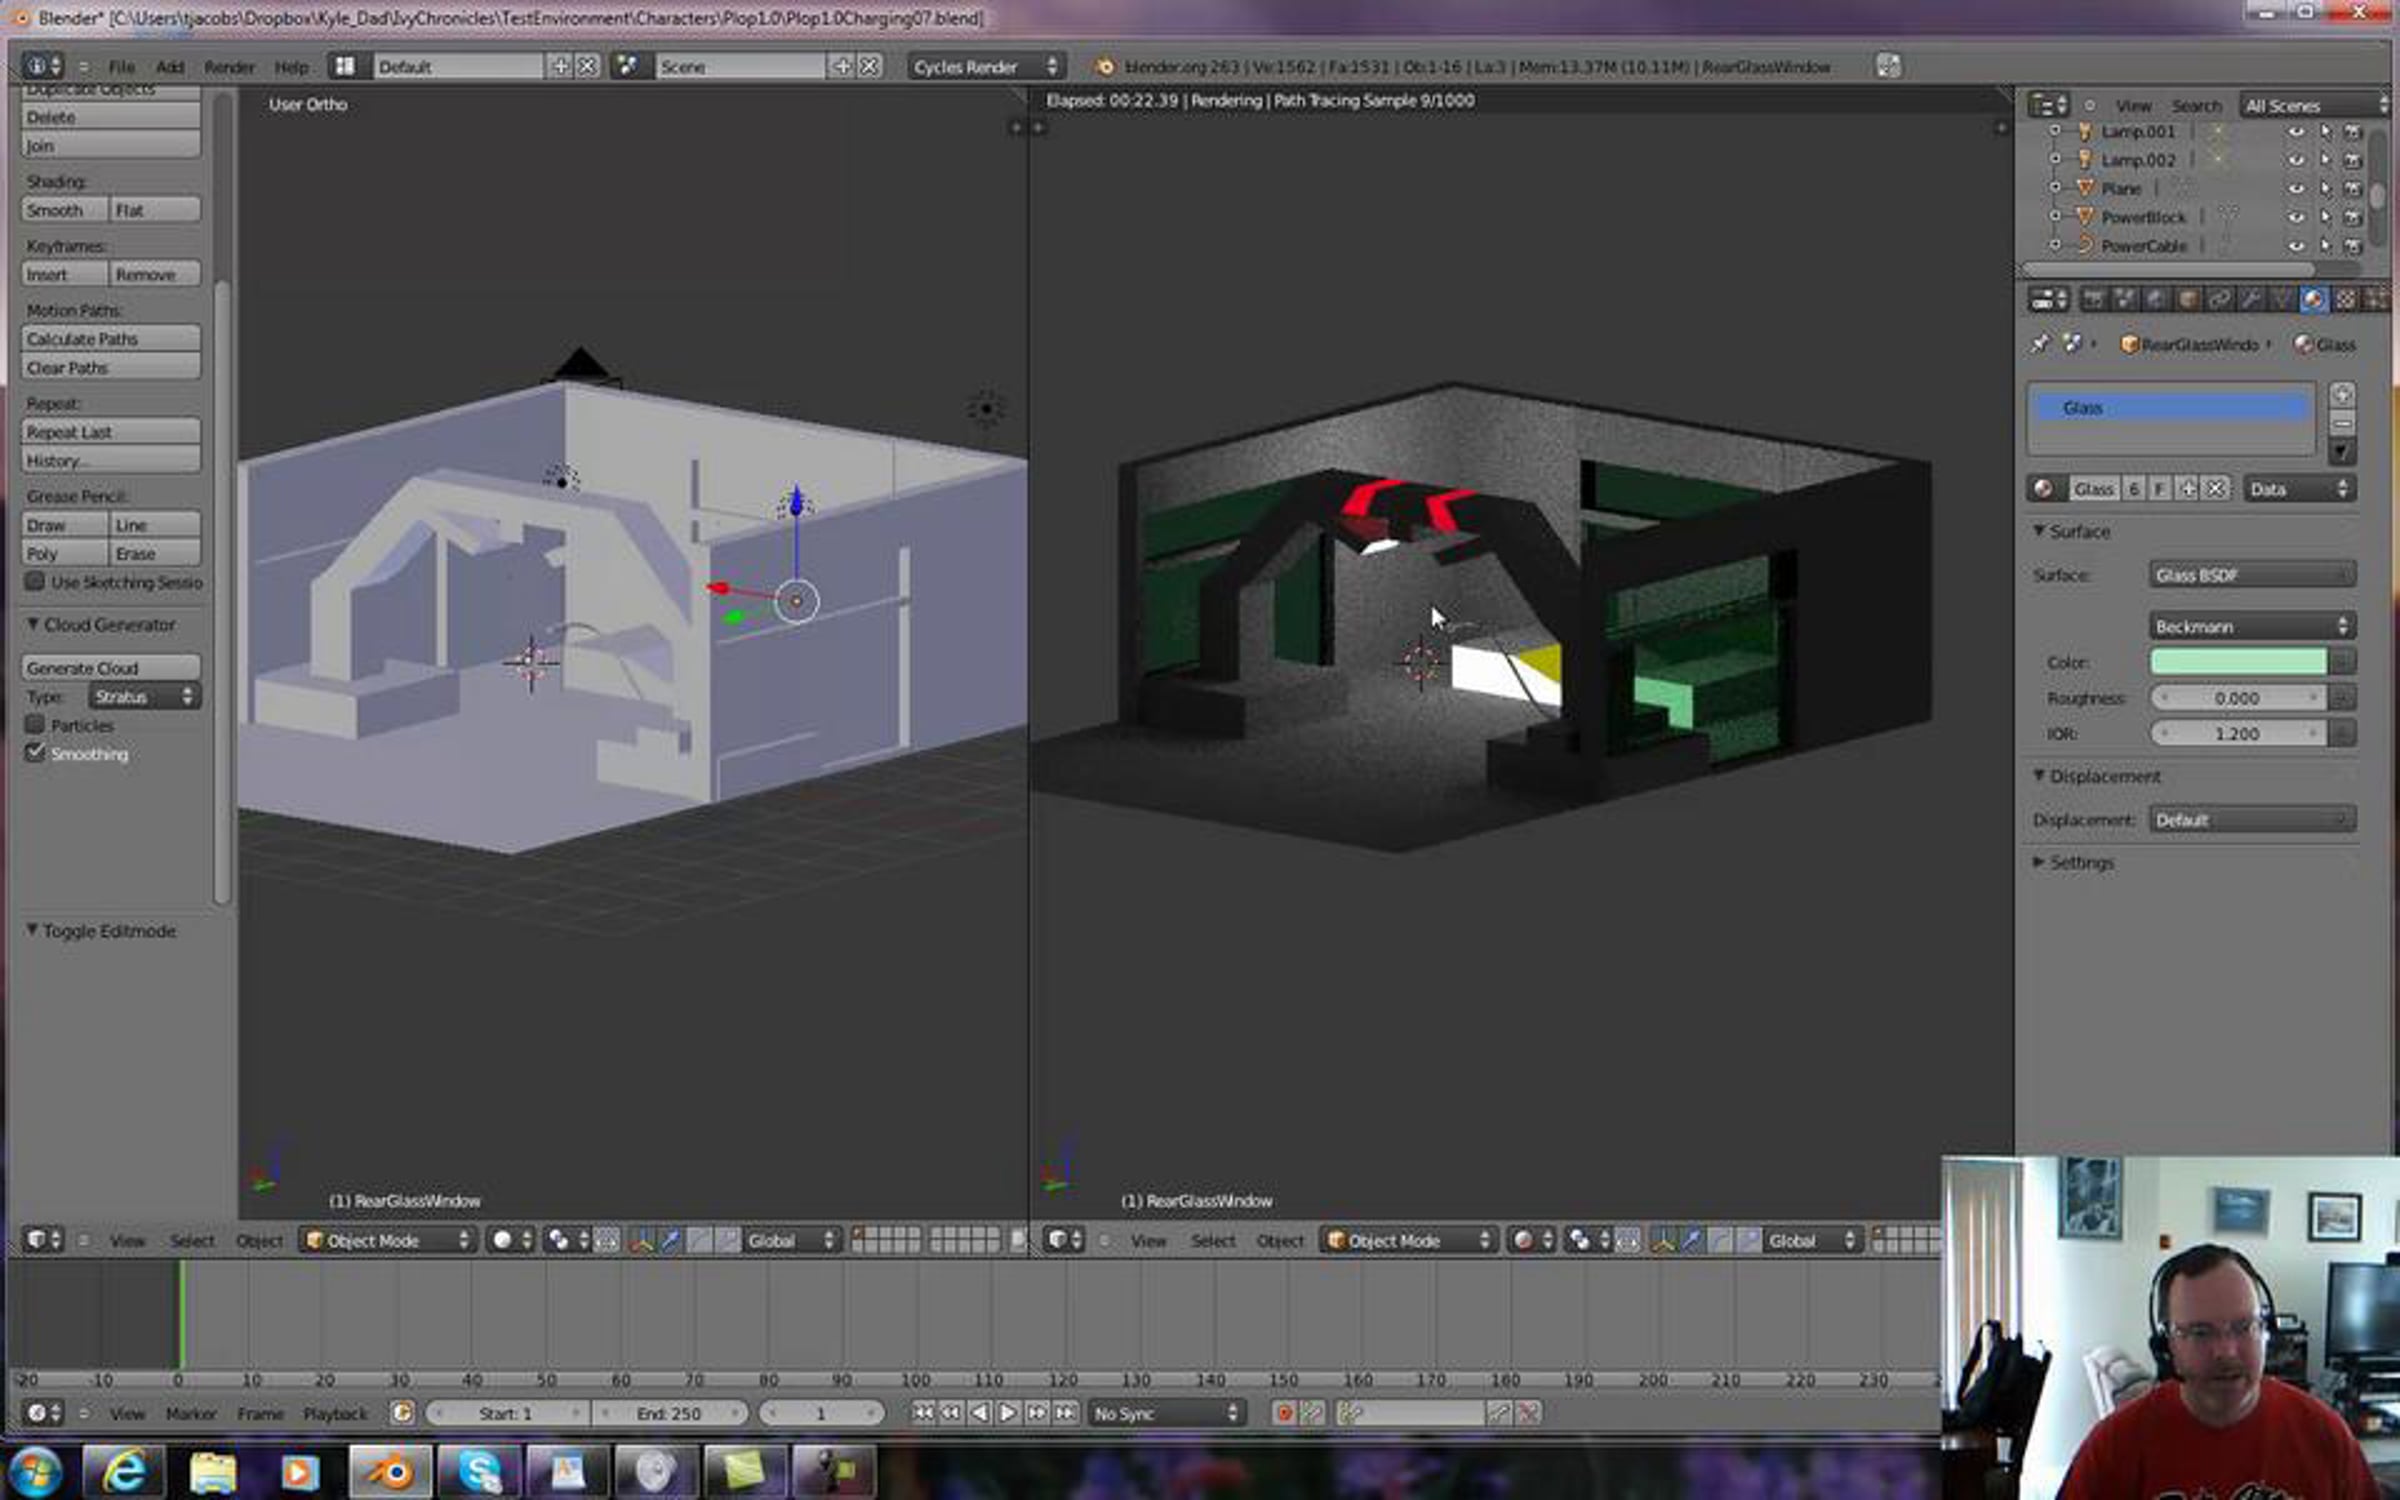Viewport: 2400px width, 1500px height.
Task: Open the Texture properties tab
Action: pyautogui.click(x=2344, y=299)
